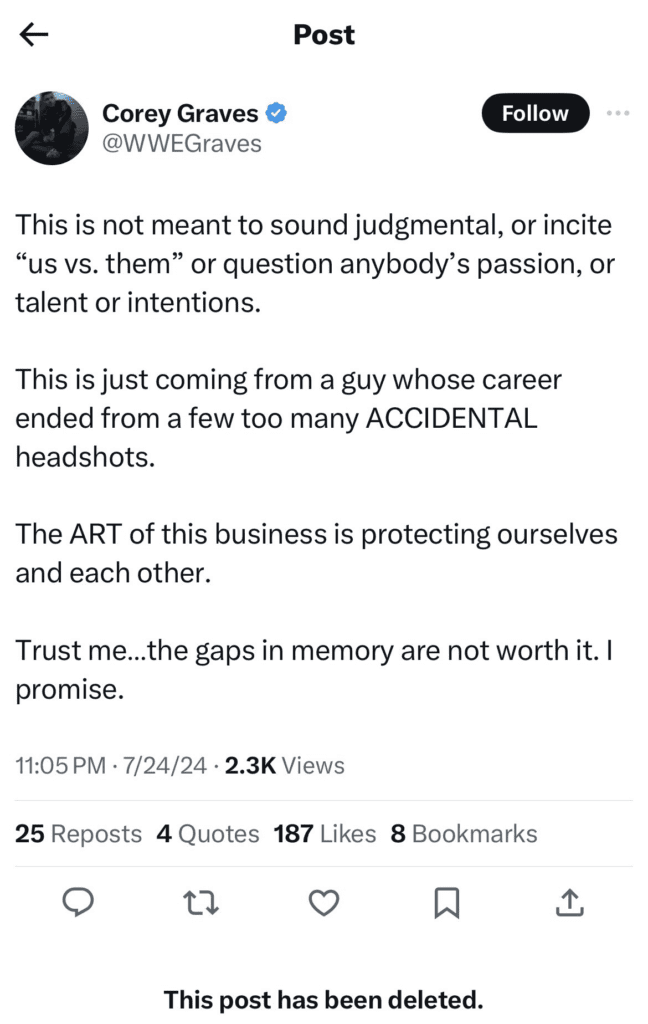Open the three-dot more options menu
Viewport: 648px width, 1024px height.
click(x=618, y=113)
